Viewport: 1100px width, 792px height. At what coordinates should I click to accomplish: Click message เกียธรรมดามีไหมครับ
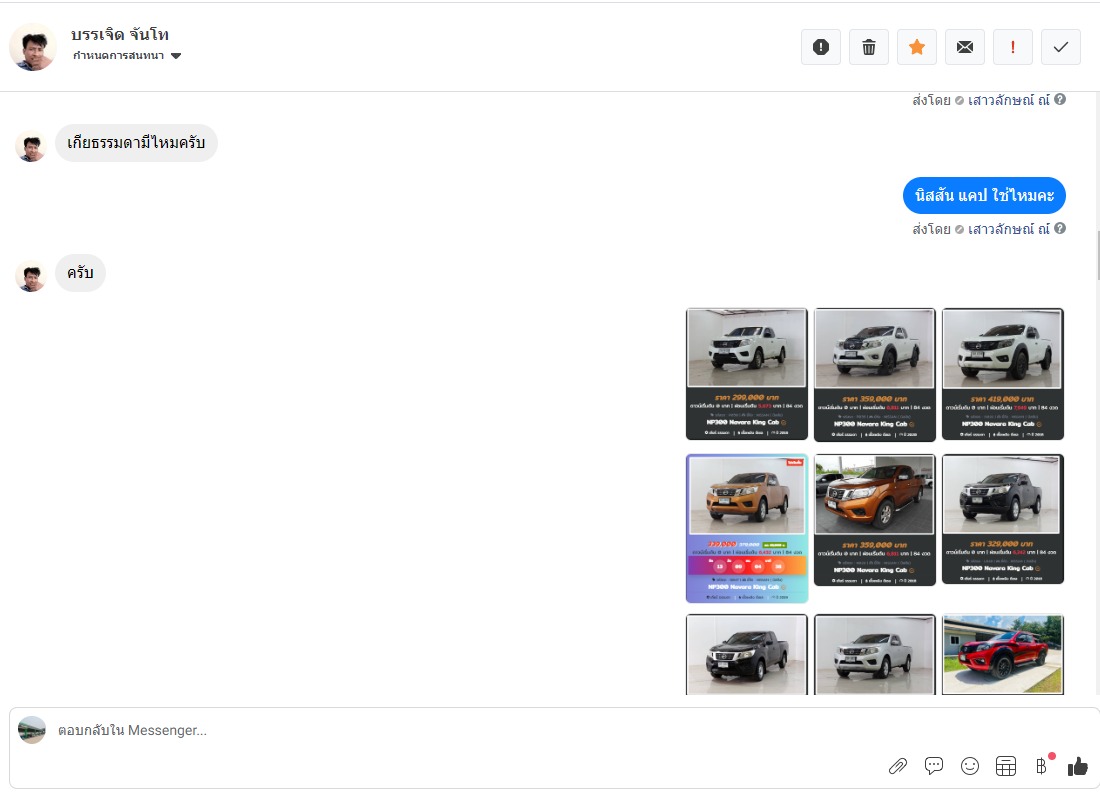pos(136,143)
